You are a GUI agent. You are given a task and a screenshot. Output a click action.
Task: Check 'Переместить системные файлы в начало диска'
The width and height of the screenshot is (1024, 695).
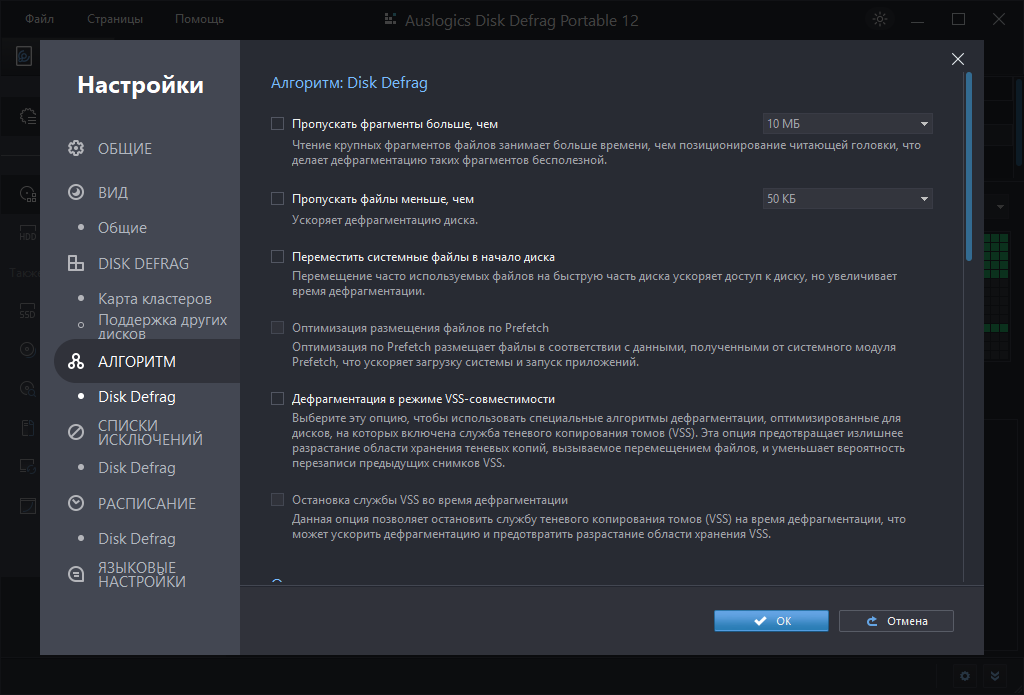tap(278, 257)
